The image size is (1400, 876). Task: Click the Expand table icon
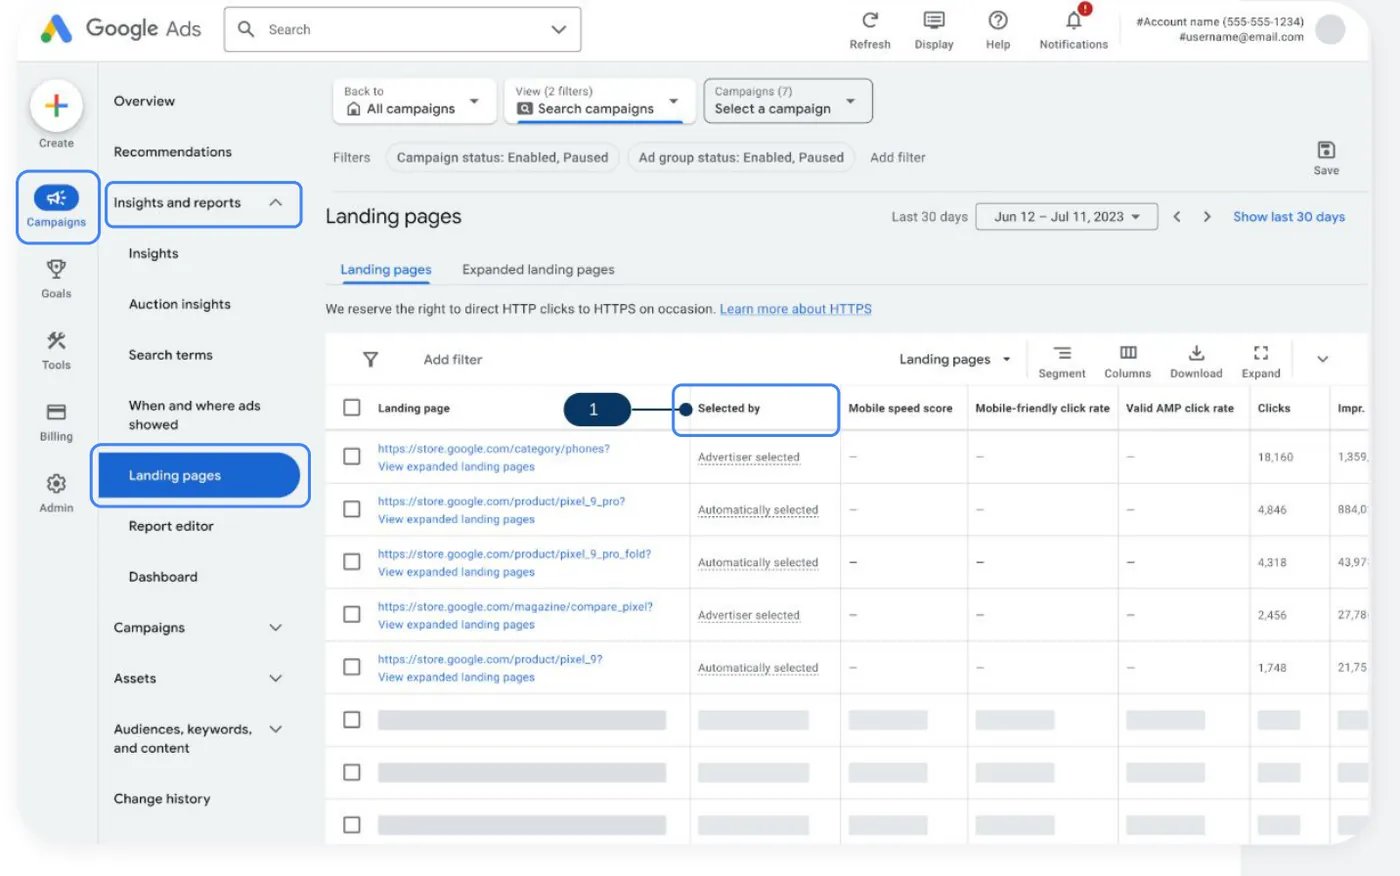pos(1261,353)
